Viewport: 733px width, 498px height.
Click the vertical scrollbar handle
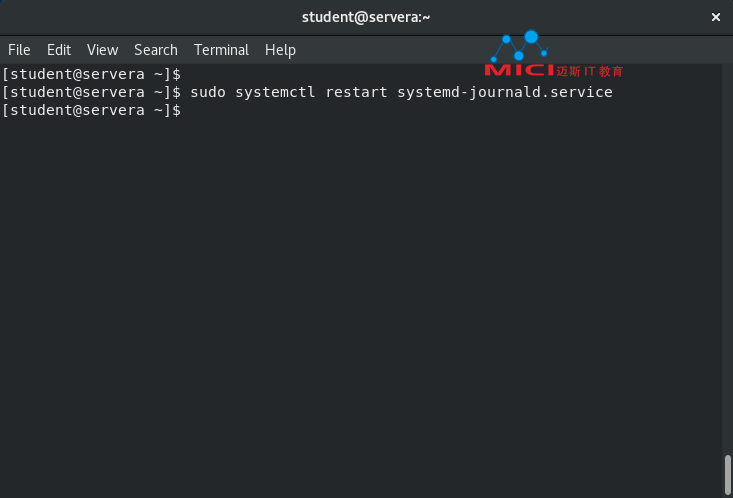coord(727,474)
